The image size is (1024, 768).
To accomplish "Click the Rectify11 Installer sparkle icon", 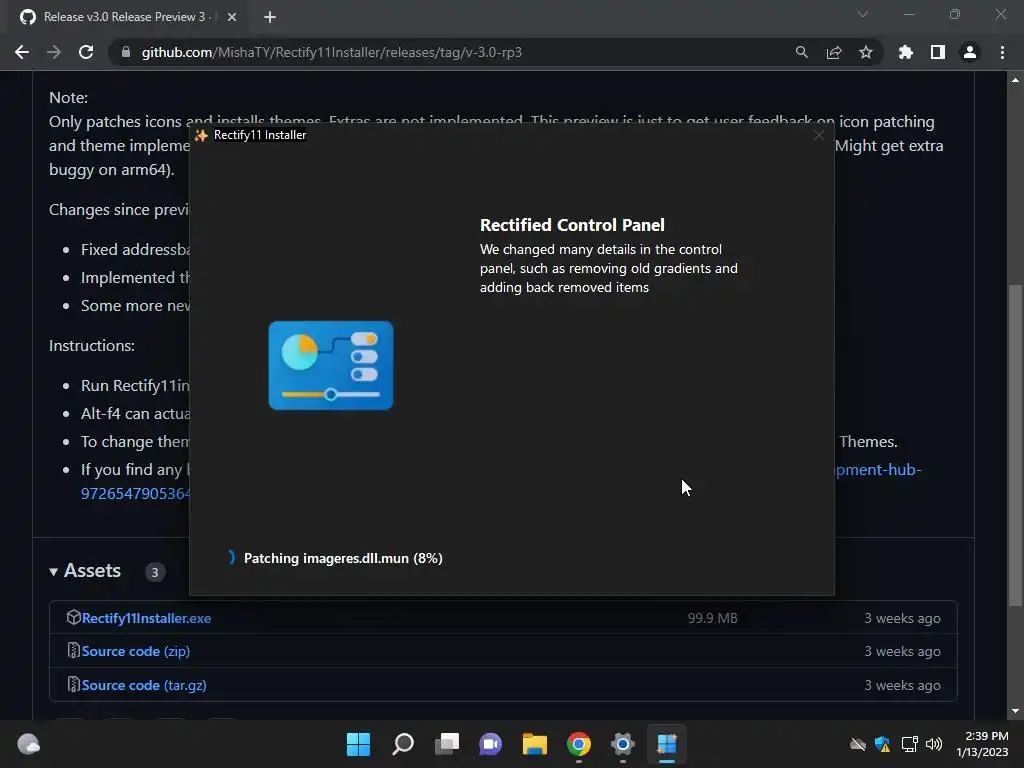I will click(201, 135).
